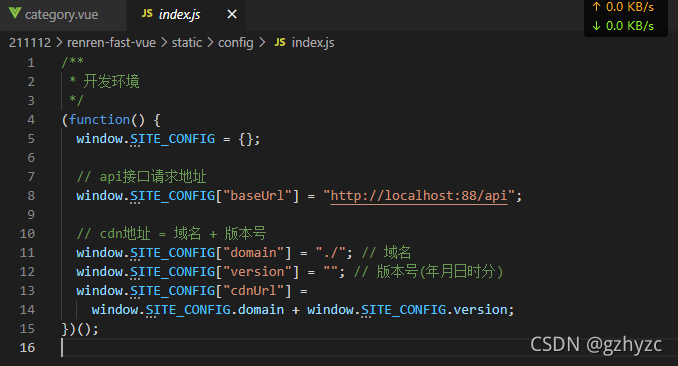The image size is (678, 366).
Task: Click the comment 版本号(年月日时分)
Action: [429, 272]
